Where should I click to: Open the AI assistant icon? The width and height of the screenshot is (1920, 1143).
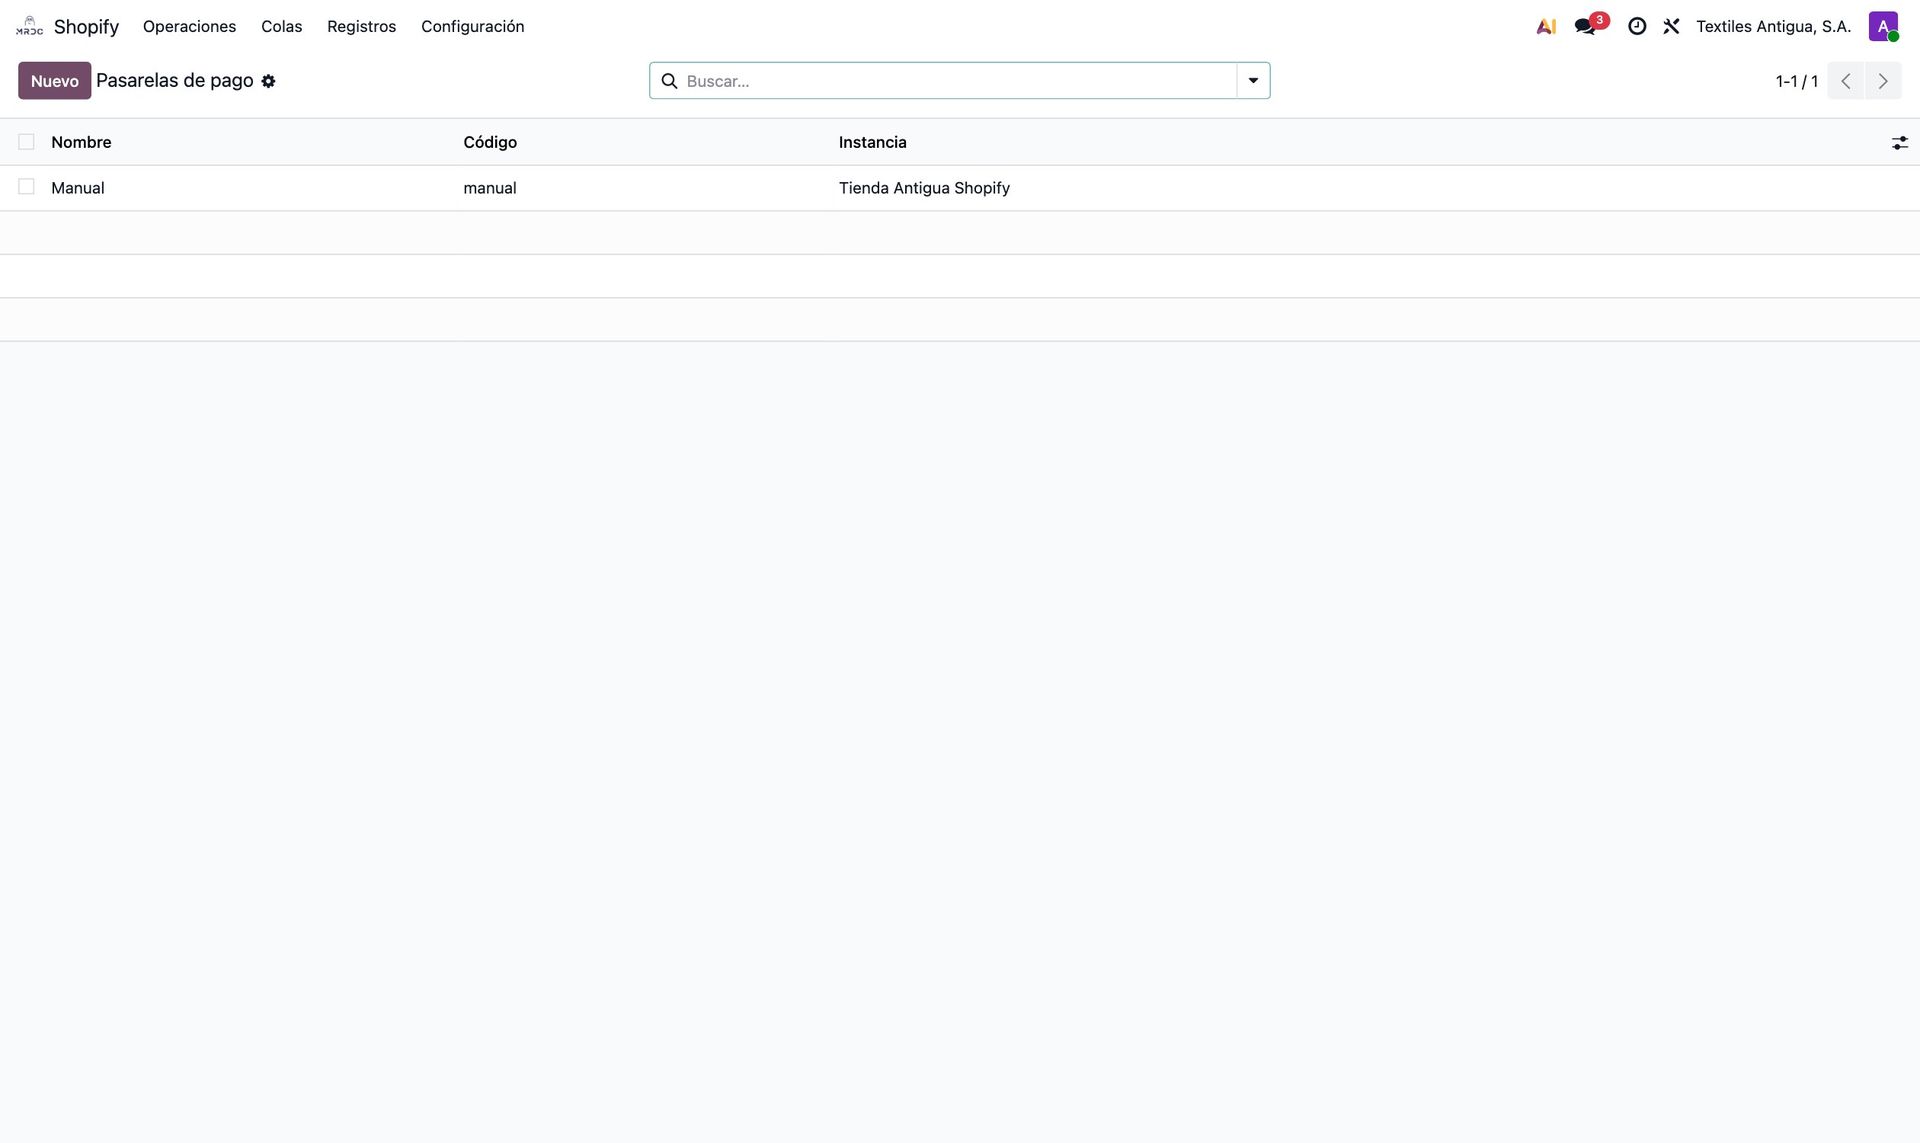pos(1546,27)
